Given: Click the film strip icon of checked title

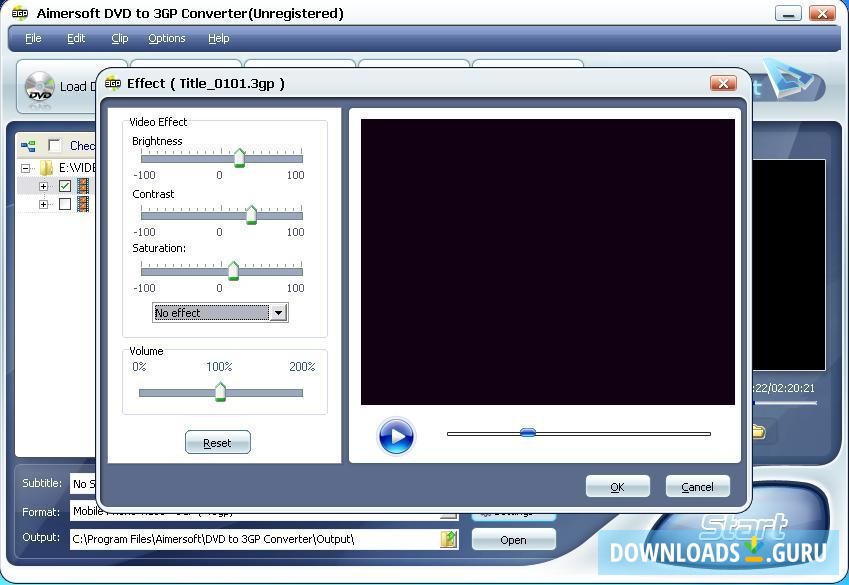Looking at the screenshot, I should pyautogui.click(x=83, y=186).
